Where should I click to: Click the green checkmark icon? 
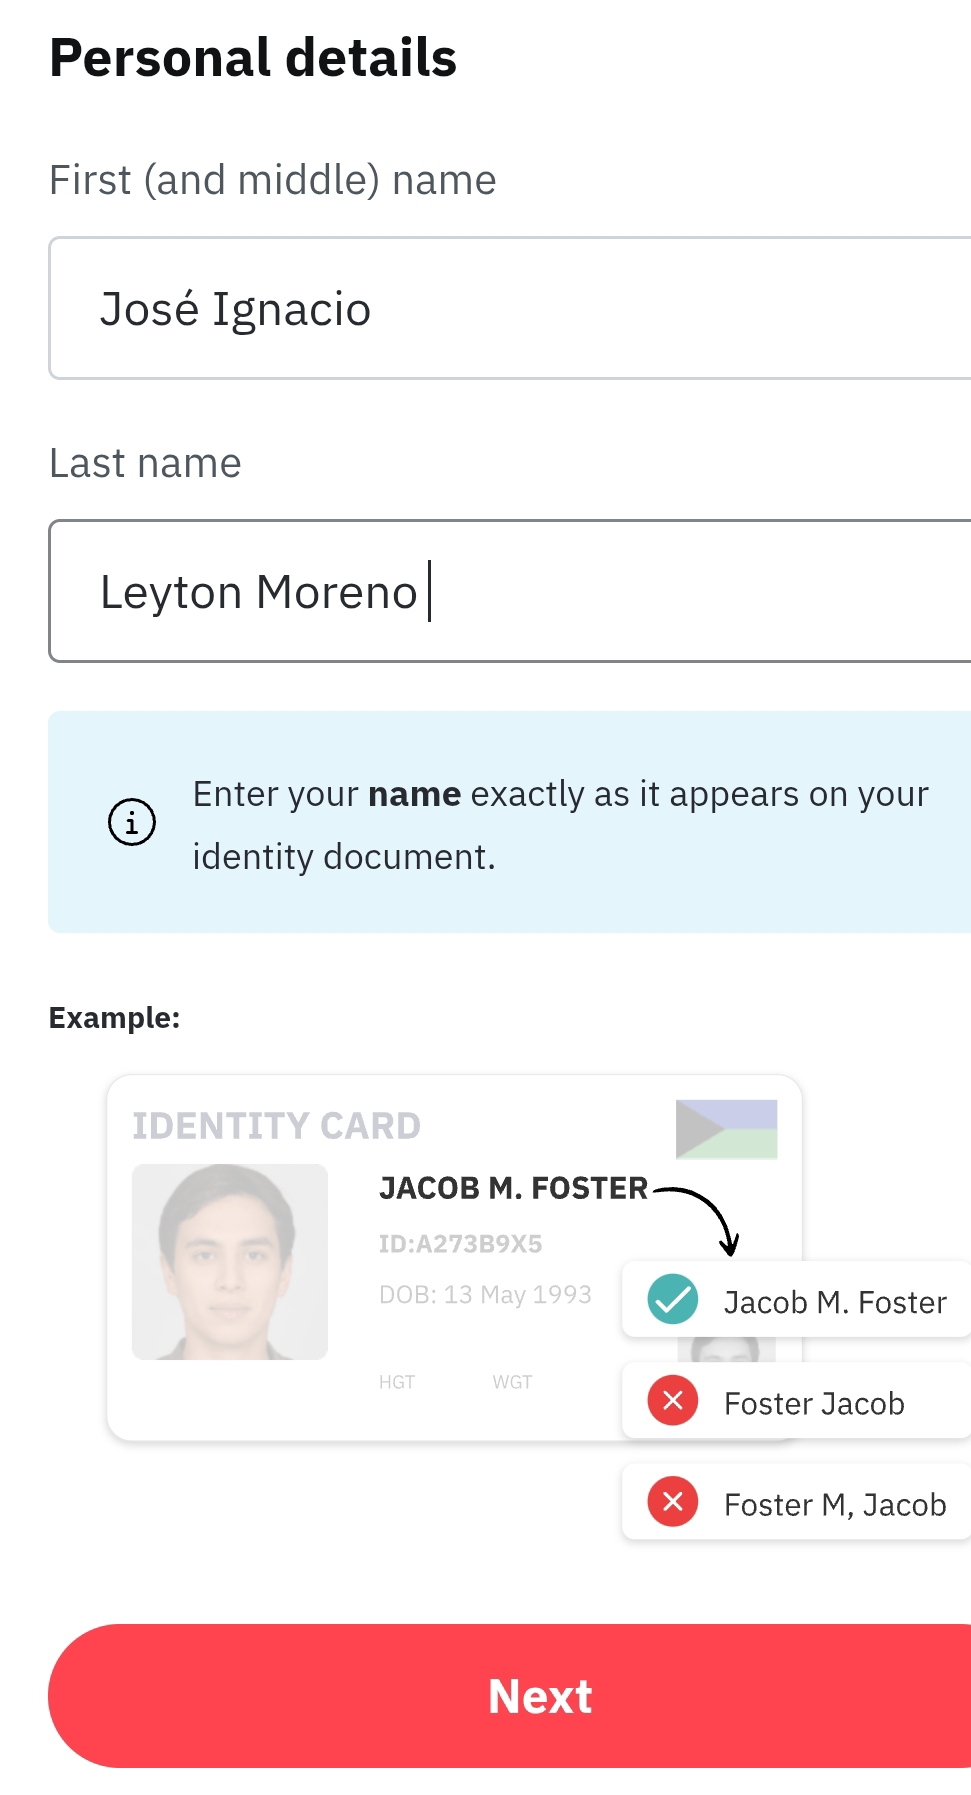pos(673,1299)
